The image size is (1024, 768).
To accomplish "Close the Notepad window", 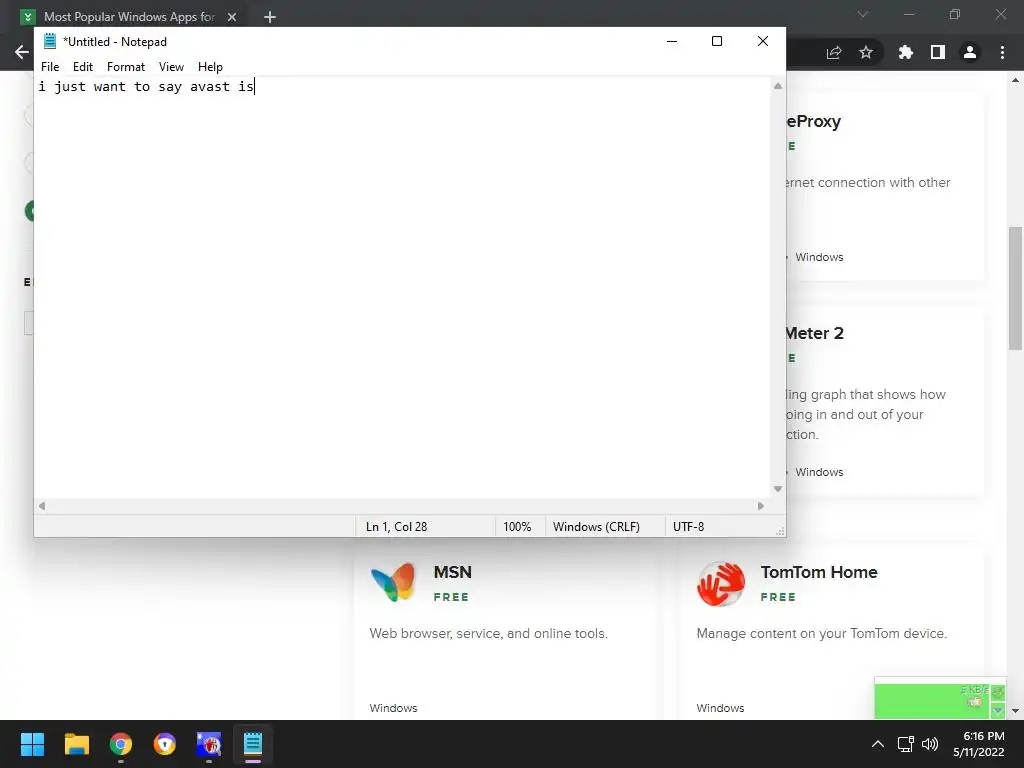I will pos(762,41).
